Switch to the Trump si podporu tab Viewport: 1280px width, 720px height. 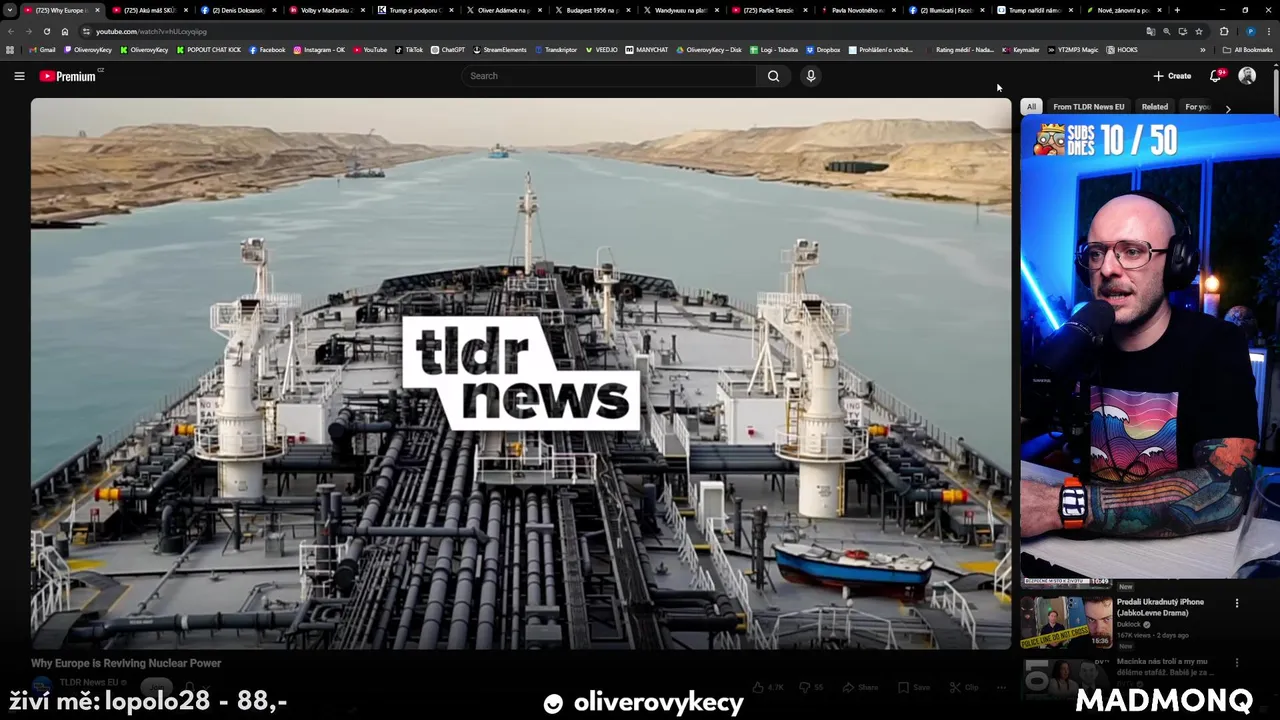click(415, 10)
